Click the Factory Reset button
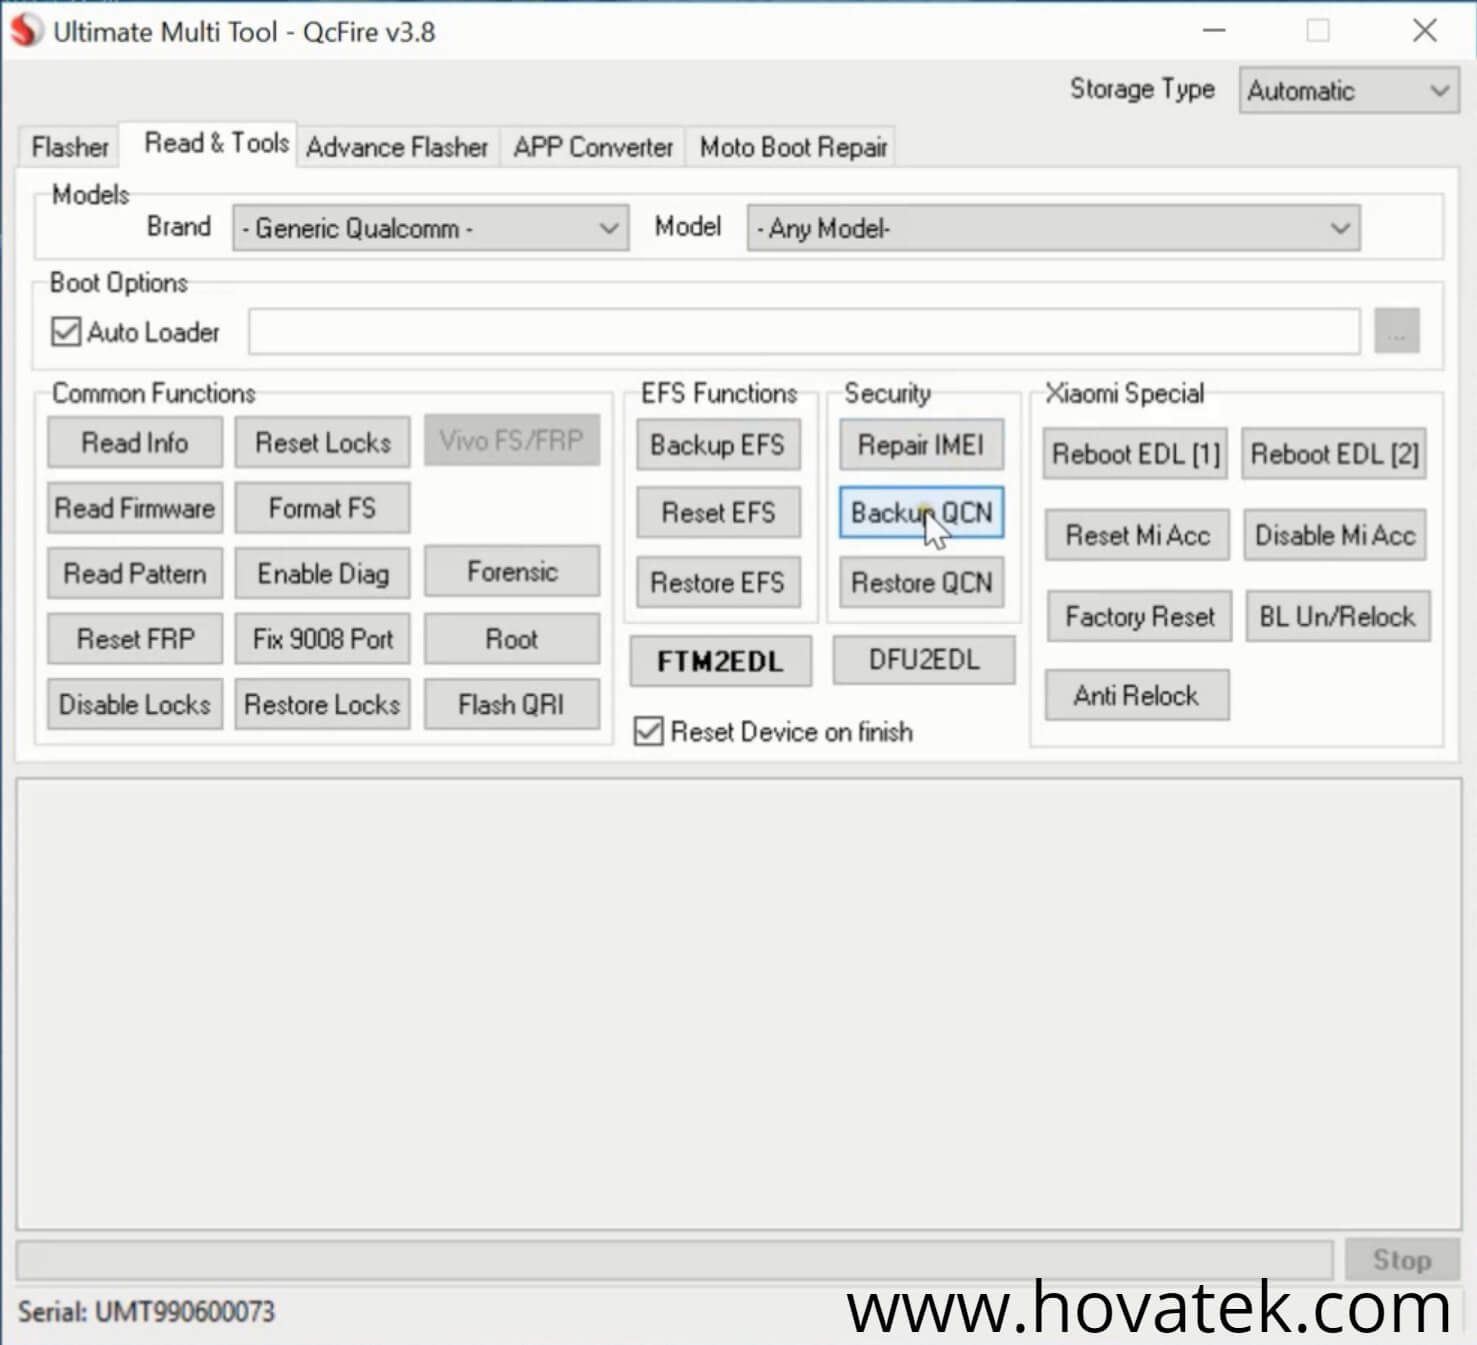The image size is (1477, 1345). tap(1139, 616)
